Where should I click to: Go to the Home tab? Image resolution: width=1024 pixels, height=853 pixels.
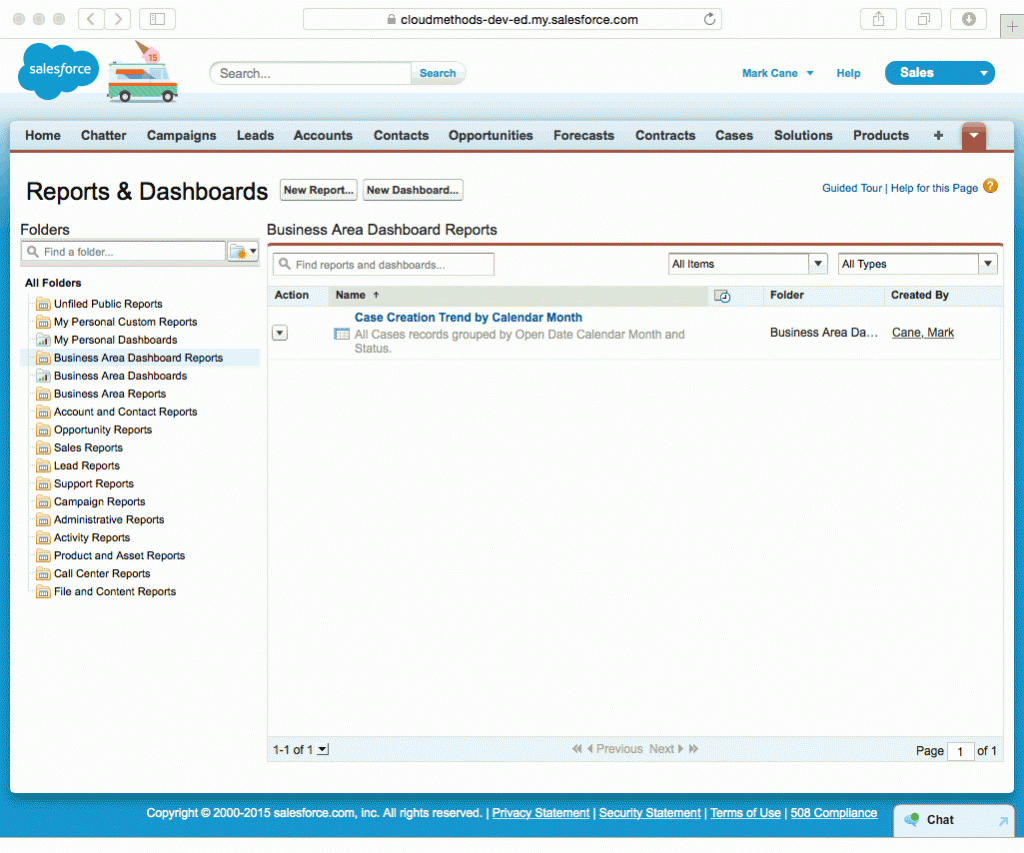pos(42,135)
